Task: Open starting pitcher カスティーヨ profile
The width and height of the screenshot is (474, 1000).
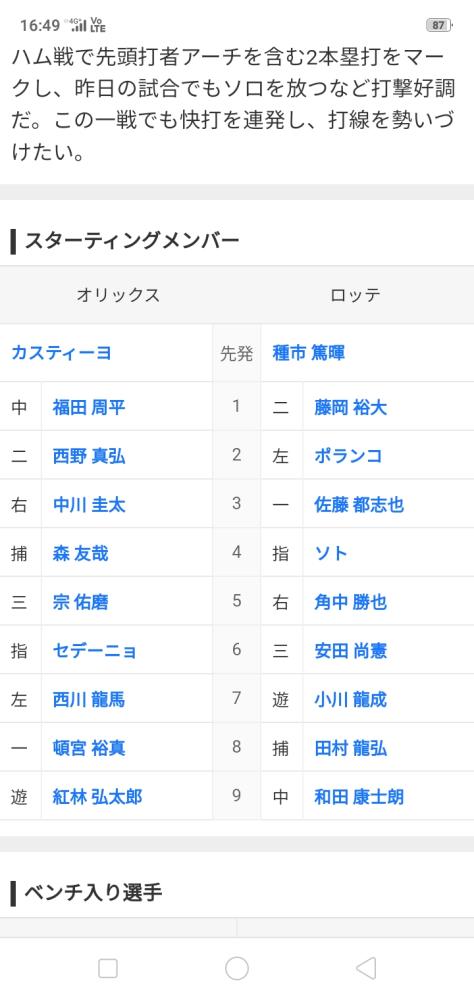Action: tap(61, 353)
